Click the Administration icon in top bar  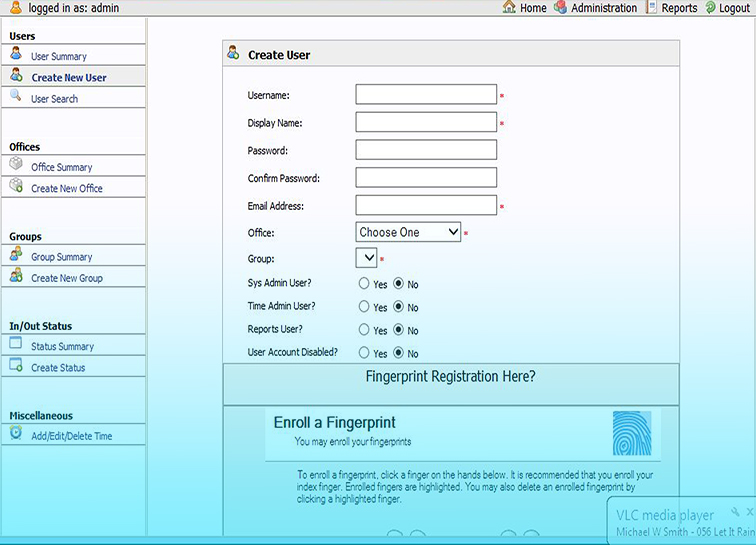tap(560, 7)
